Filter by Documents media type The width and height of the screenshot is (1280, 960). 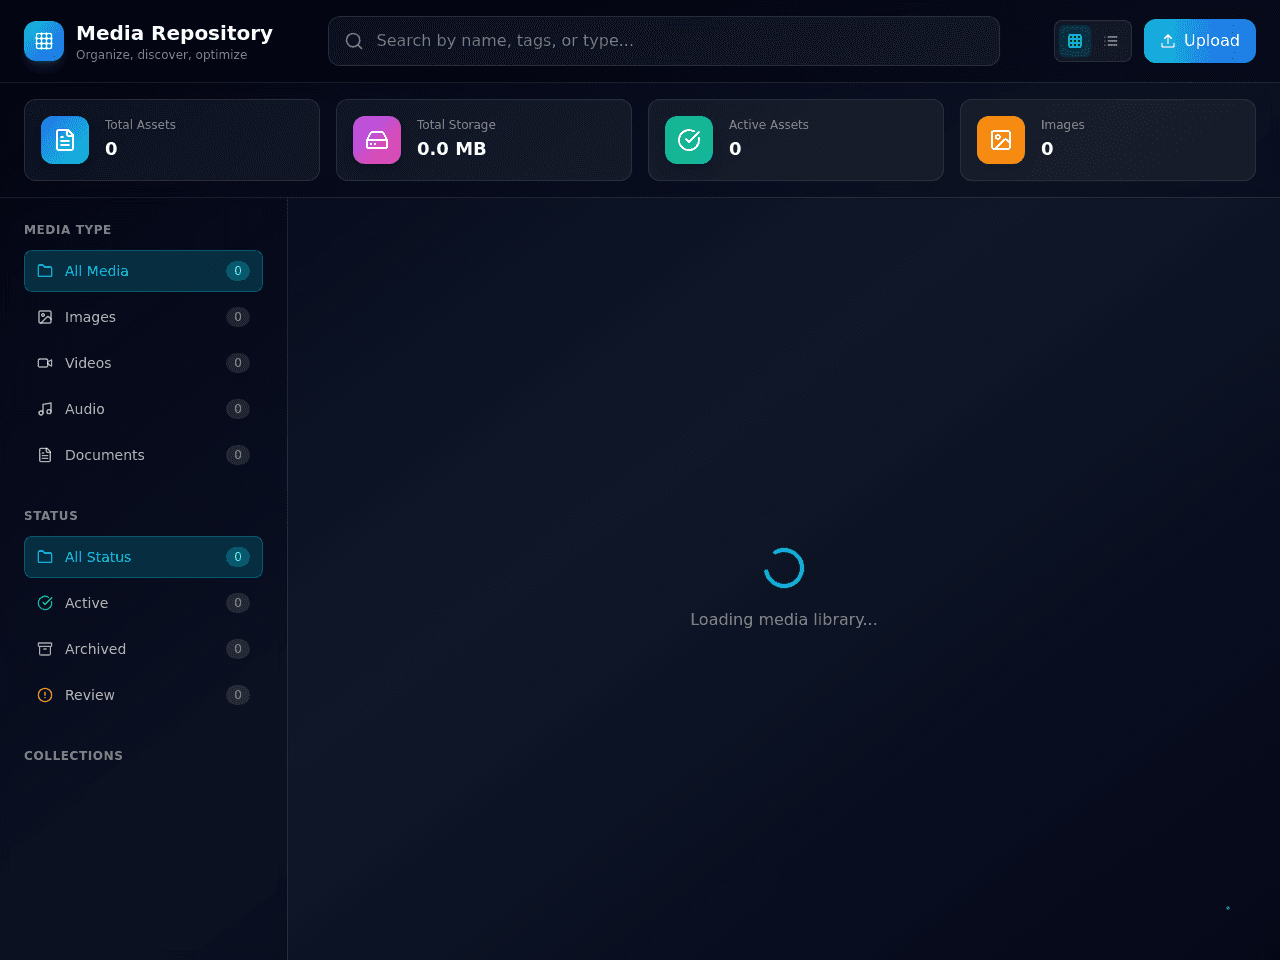coord(143,455)
